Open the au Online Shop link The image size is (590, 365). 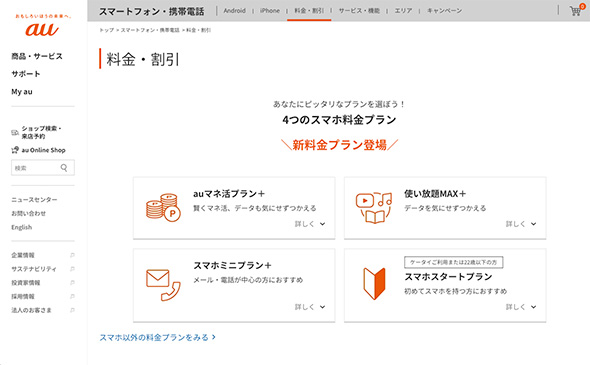(44, 150)
